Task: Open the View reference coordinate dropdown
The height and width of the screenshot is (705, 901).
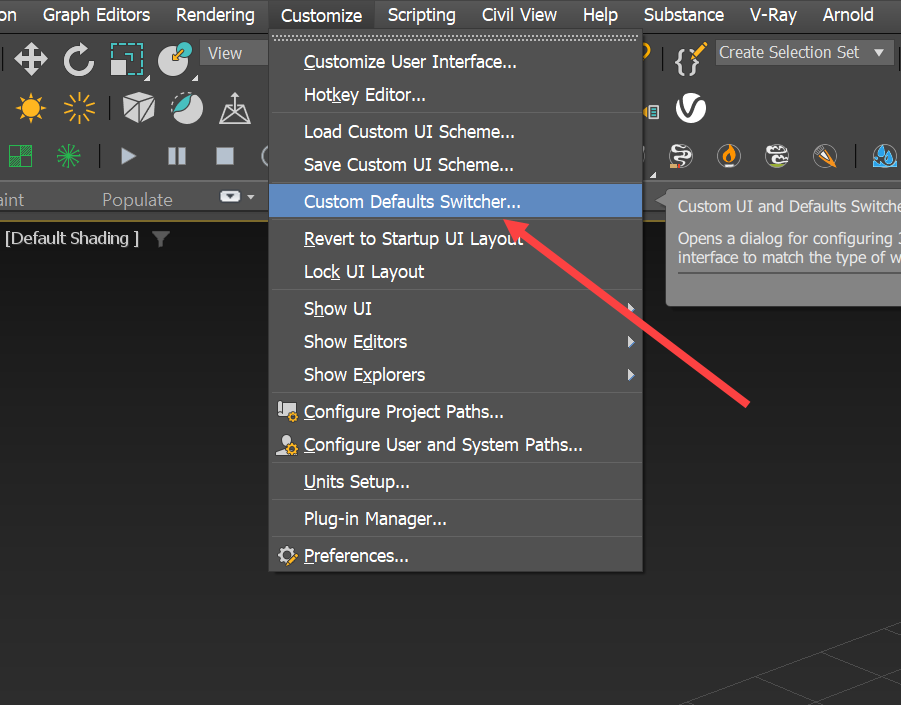Action: pos(234,53)
